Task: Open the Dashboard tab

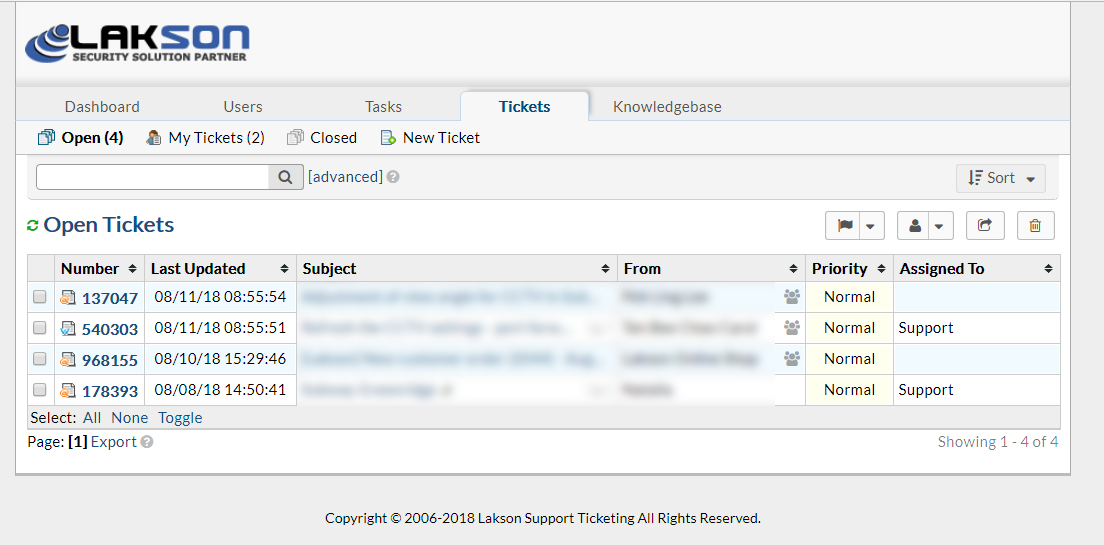Action: (x=102, y=106)
